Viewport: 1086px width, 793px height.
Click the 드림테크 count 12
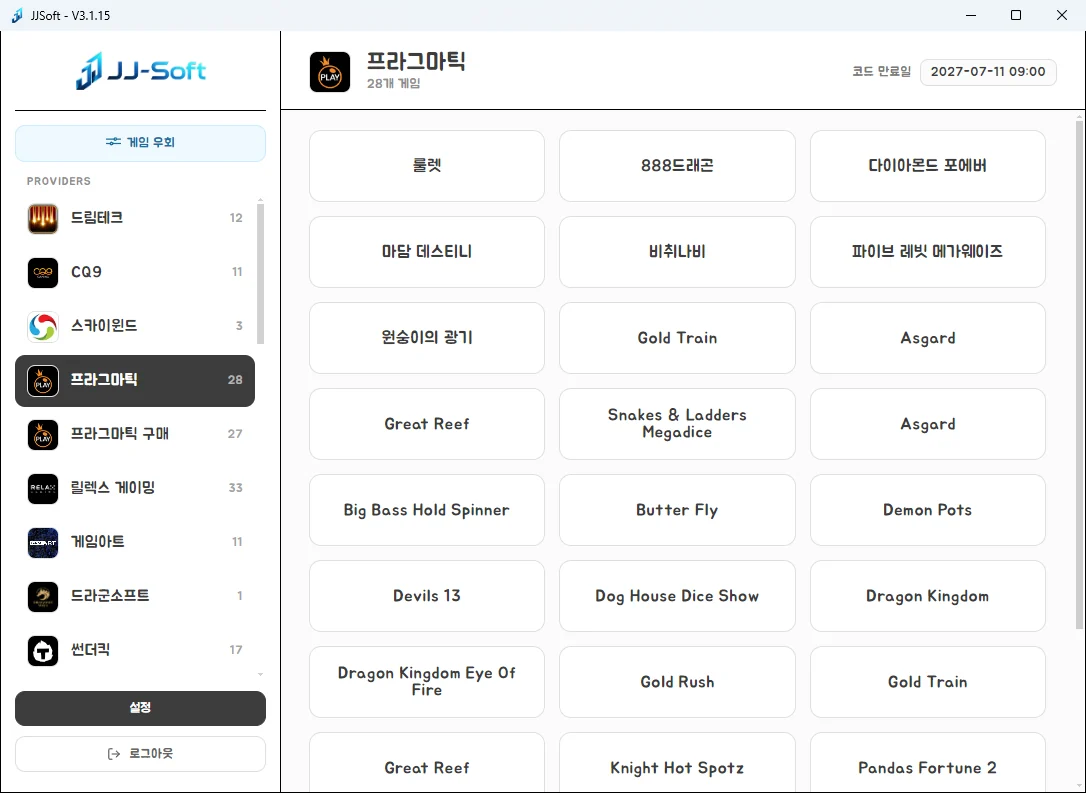[236, 218]
